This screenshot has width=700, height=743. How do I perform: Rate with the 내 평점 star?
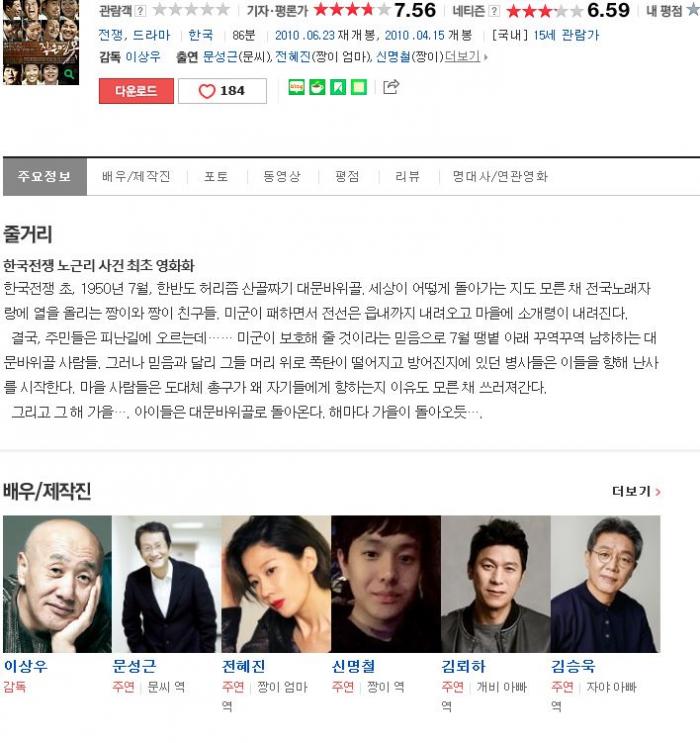click(x=692, y=10)
